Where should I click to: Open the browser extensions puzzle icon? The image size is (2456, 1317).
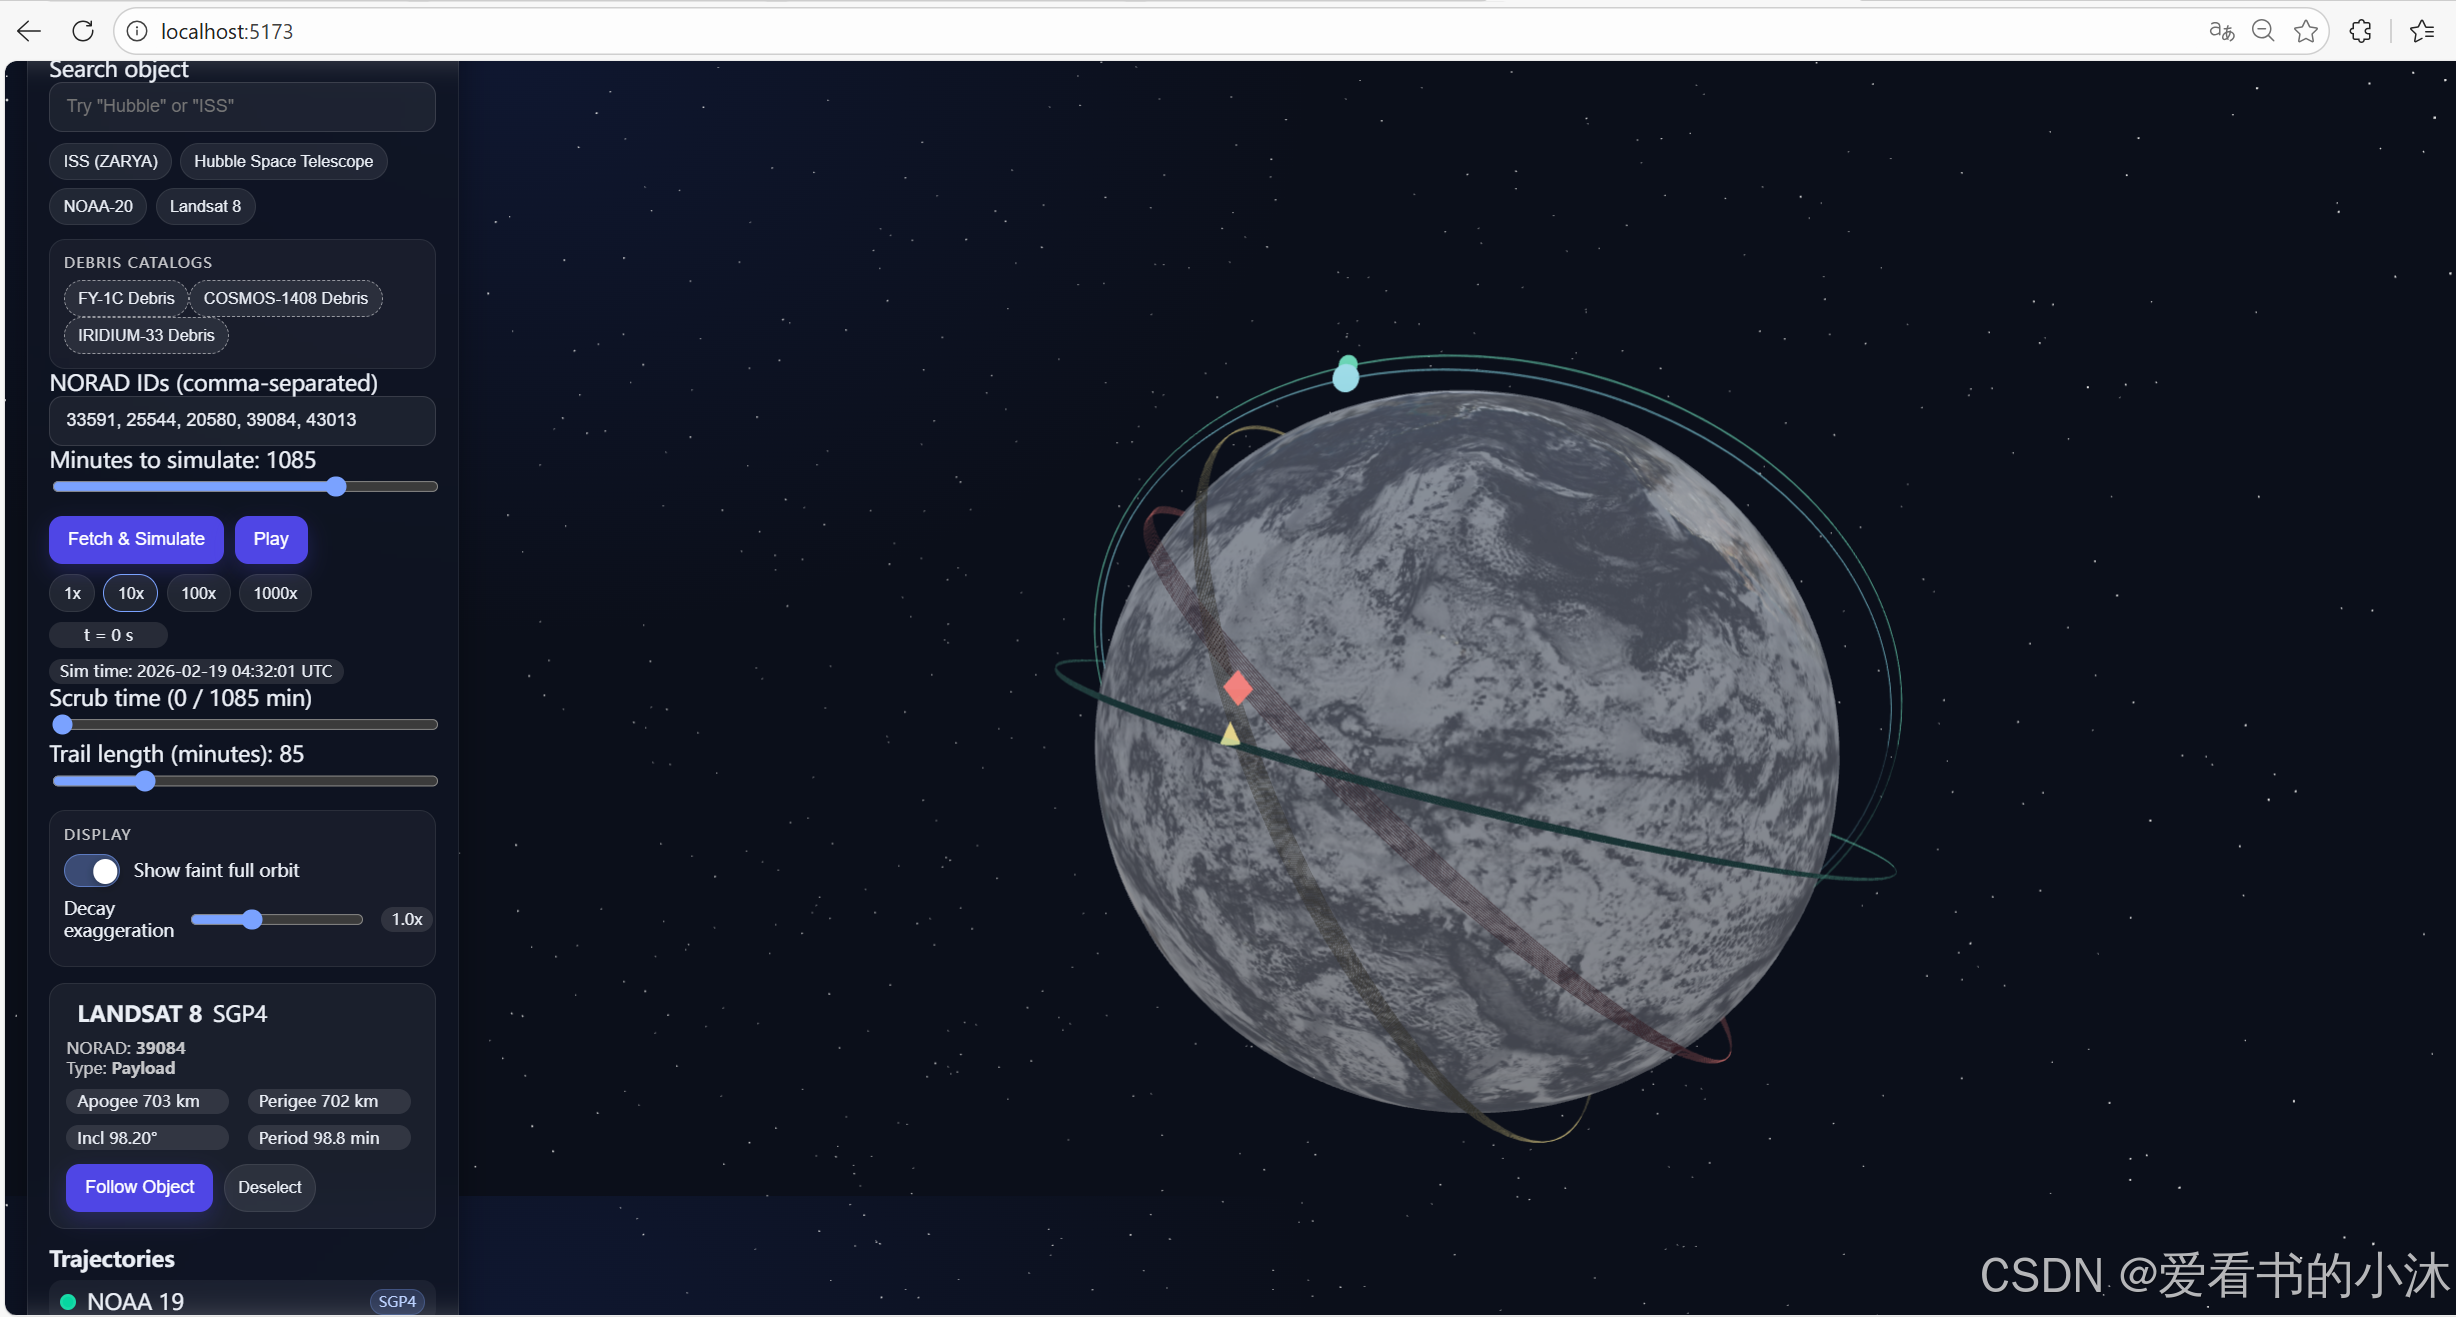coord(2361,31)
